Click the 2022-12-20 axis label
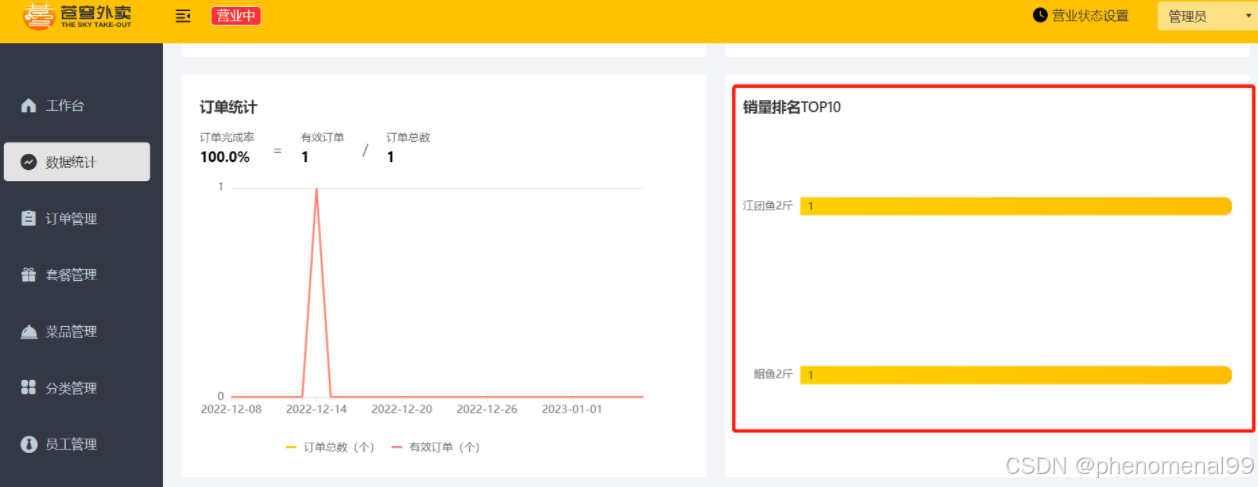The width and height of the screenshot is (1258, 487). [402, 409]
